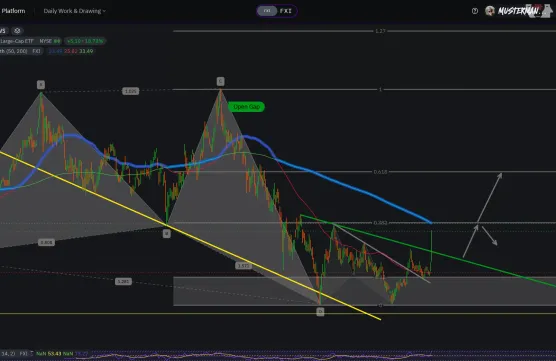Click the 0.618 Fibonacci level label
This screenshot has height=361, width=556.
[380, 172]
